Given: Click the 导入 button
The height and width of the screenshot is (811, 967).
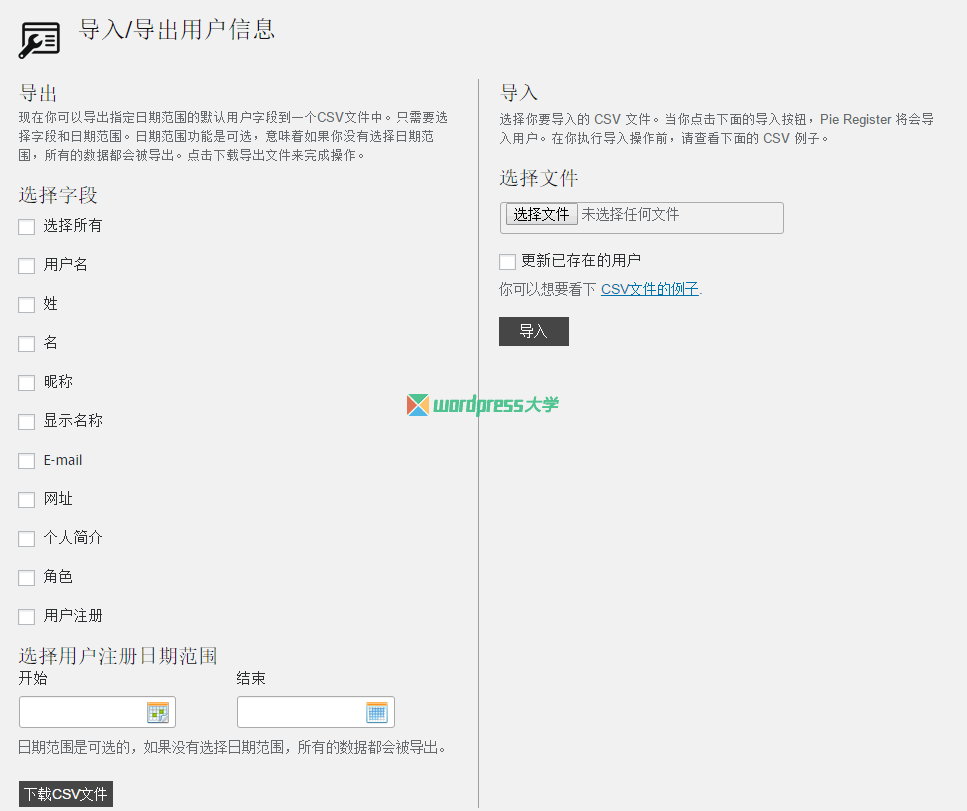Looking at the screenshot, I should click(x=533, y=331).
